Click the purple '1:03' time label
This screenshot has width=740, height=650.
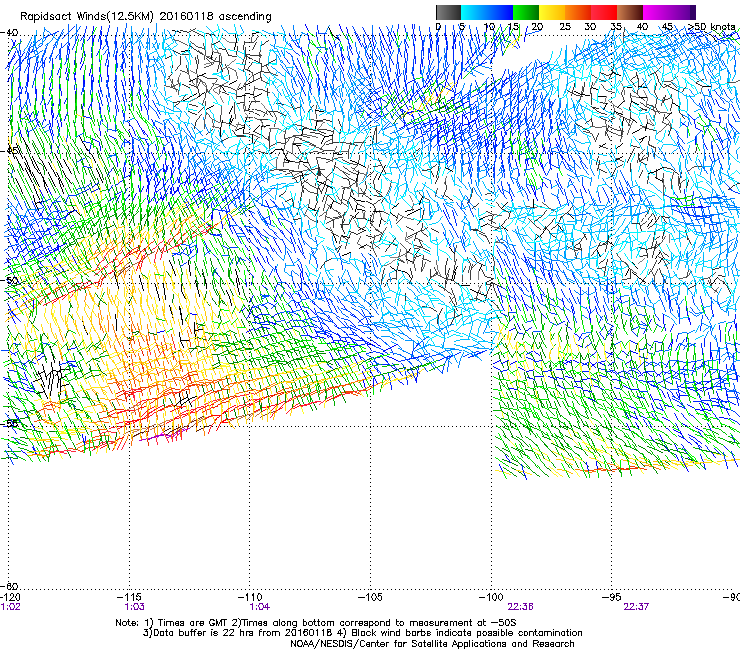(135, 607)
